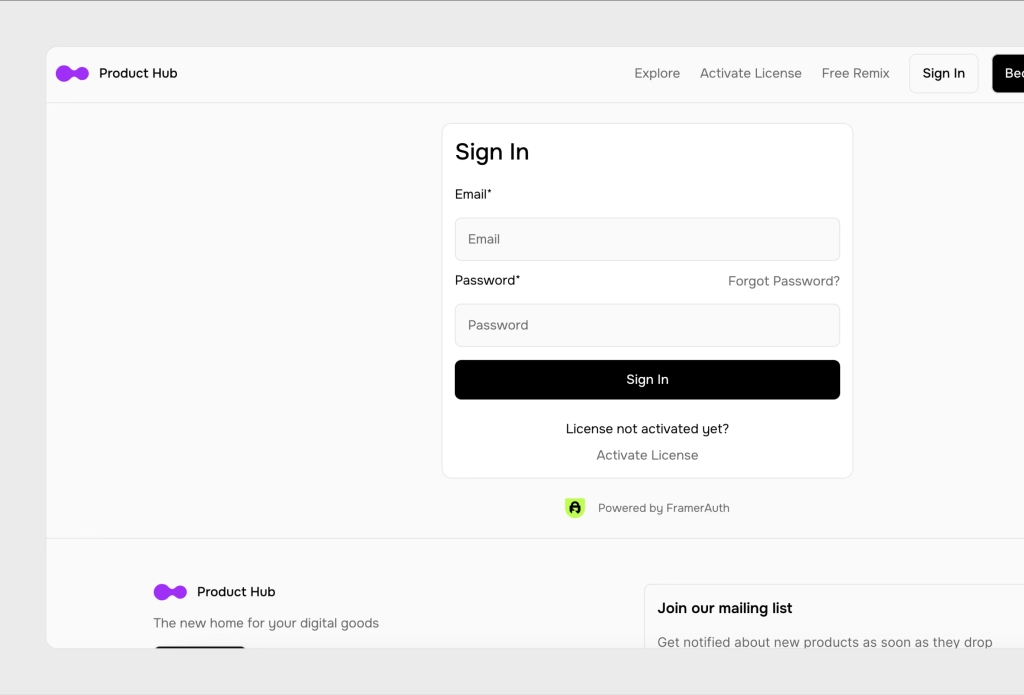The width and height of the screenshot is (1024, 695).
Task: Click the green FramerAuth shield icon
Action: click(575, 508)
